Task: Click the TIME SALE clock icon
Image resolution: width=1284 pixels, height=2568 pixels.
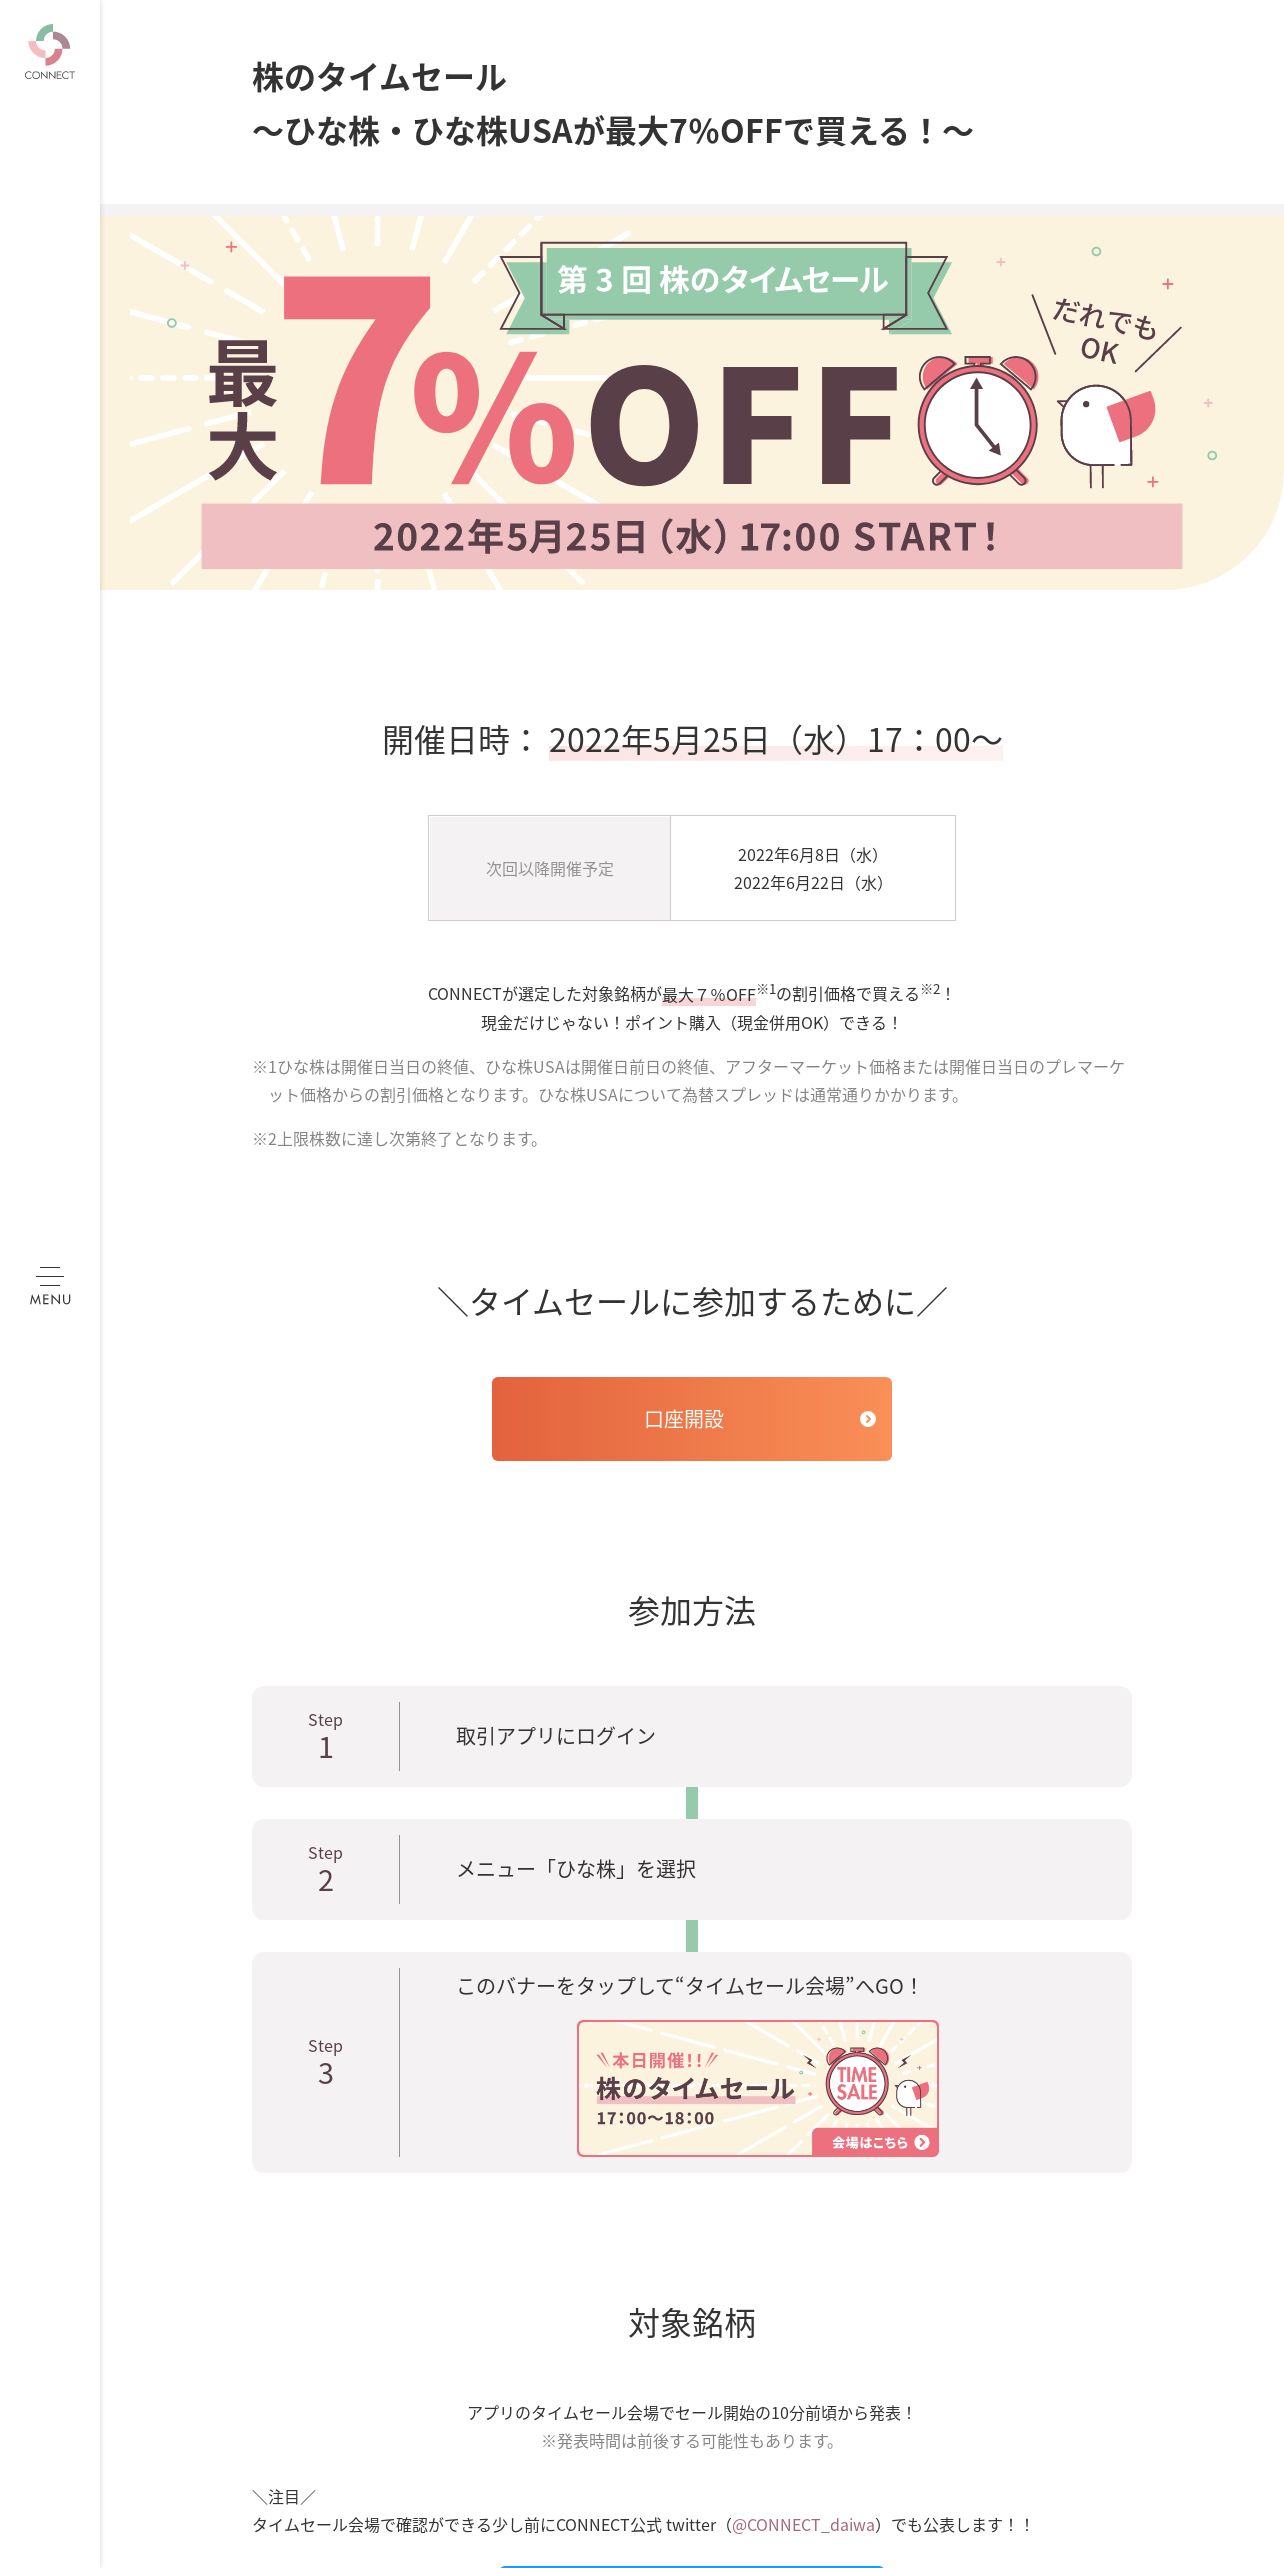Action: 857,2082
